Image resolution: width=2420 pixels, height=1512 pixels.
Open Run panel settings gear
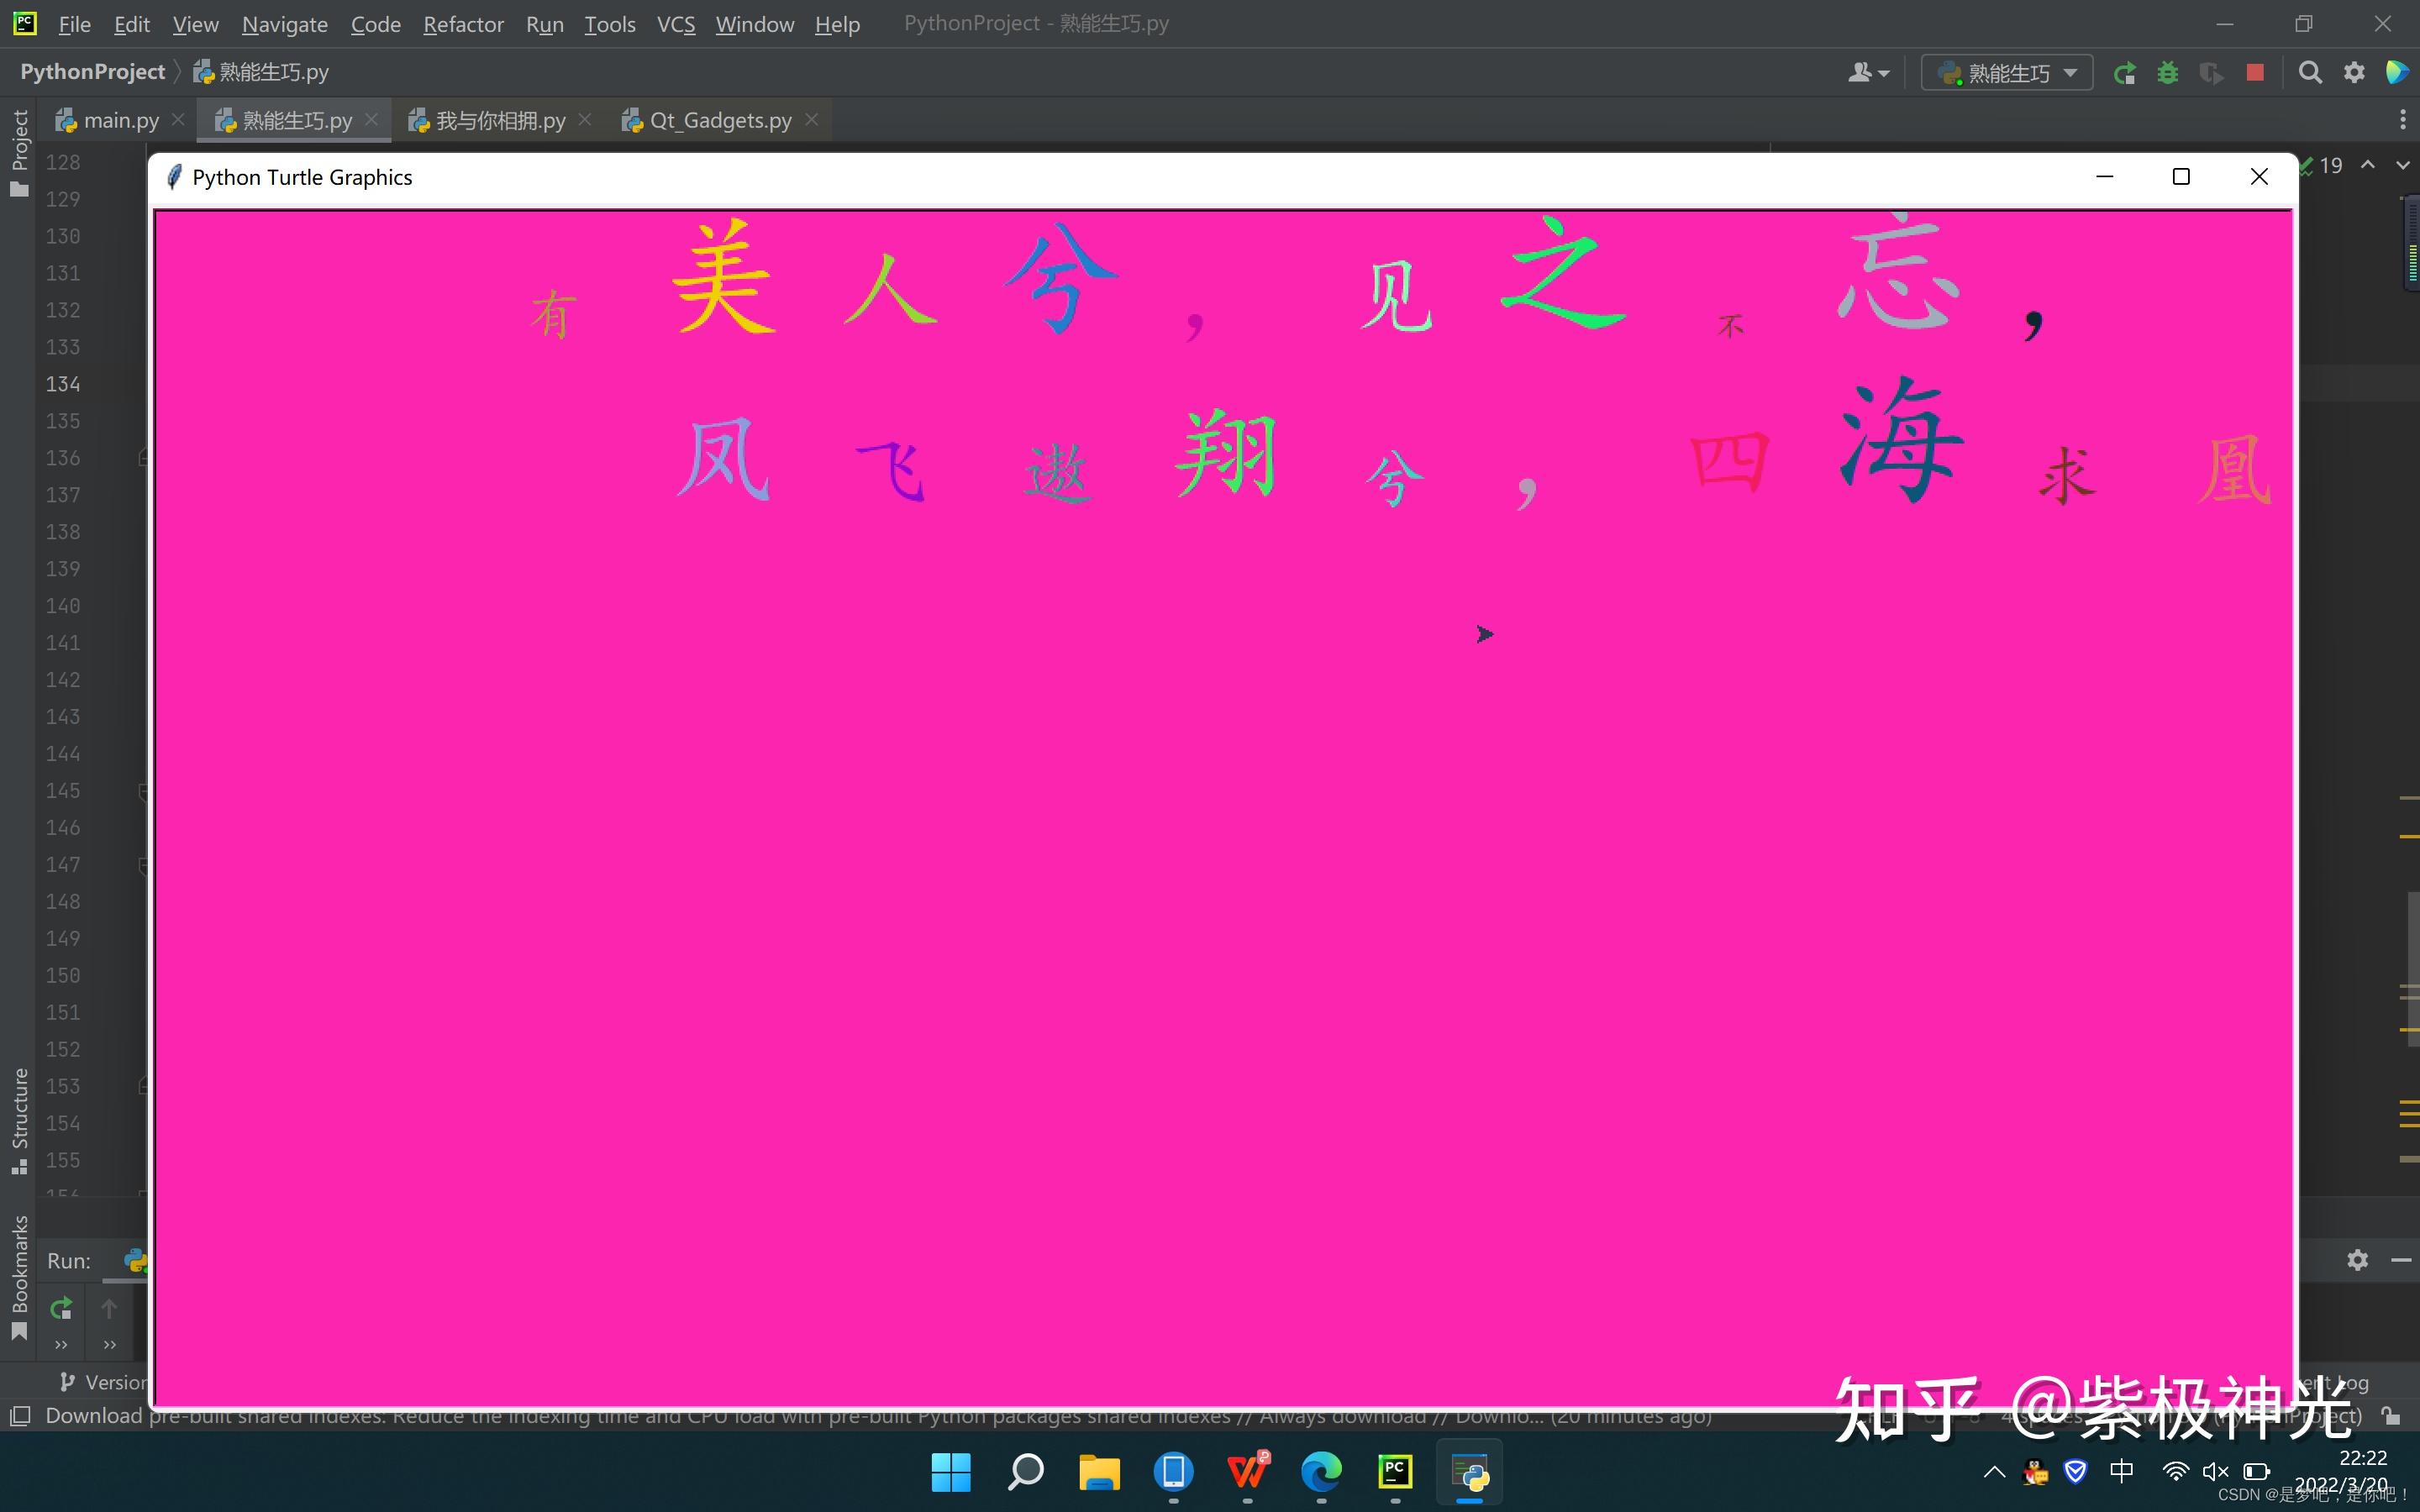tap(2357, 1260)
